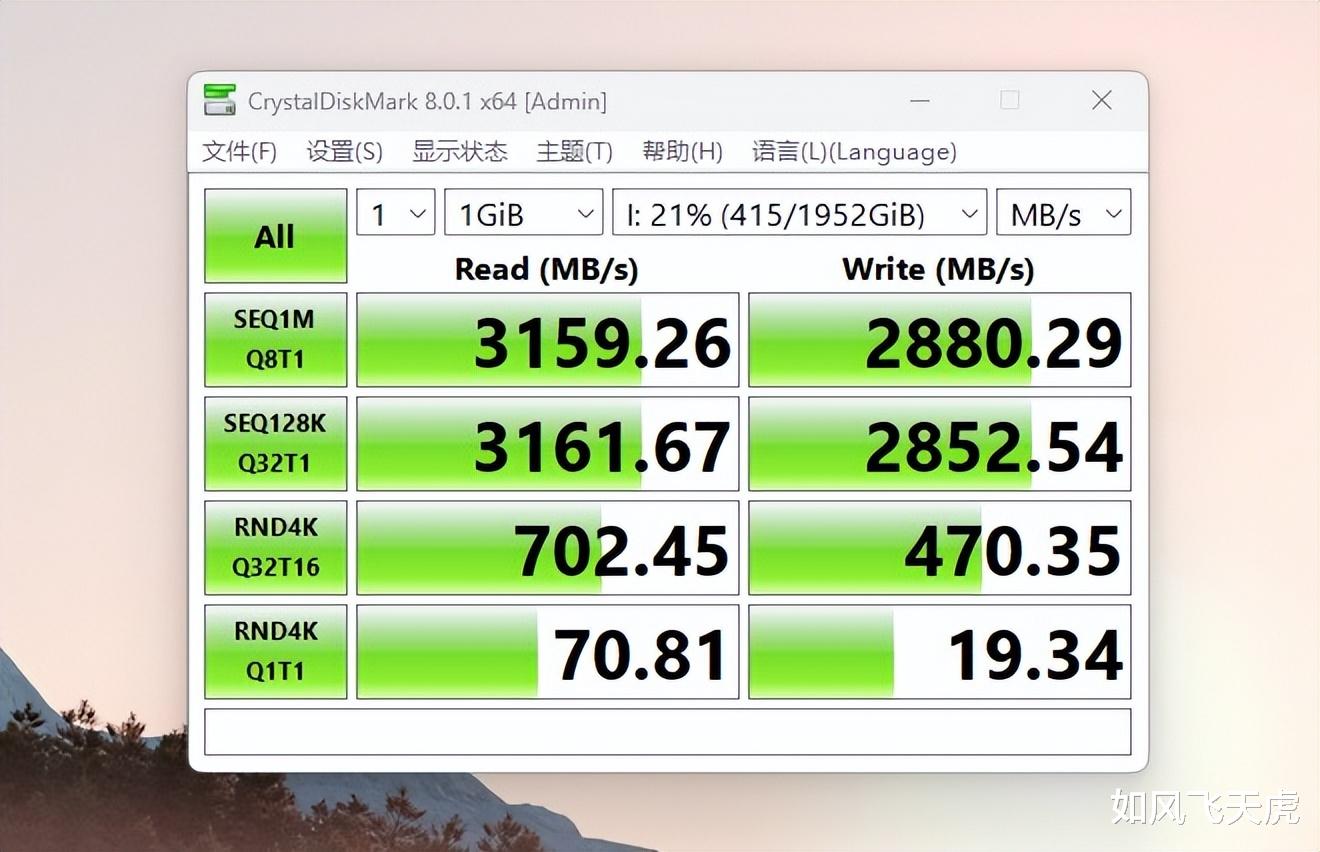Run all benchmarks with the All button
1320x852 pixels.
tap(275, 236)
